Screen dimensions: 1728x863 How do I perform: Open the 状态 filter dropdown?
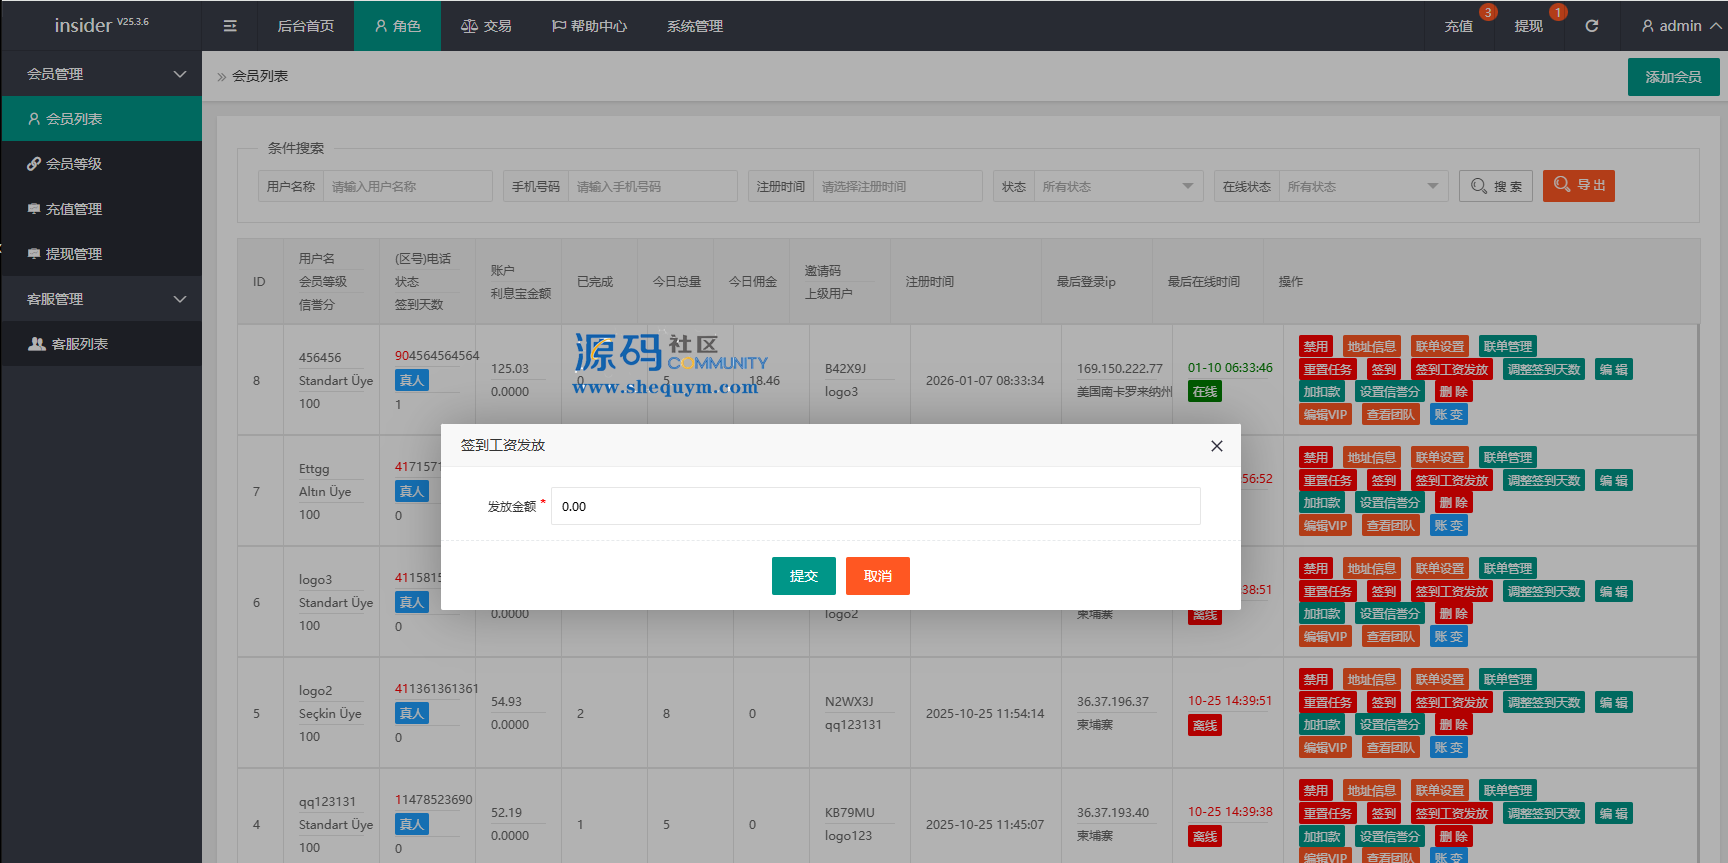[1116, 186]
